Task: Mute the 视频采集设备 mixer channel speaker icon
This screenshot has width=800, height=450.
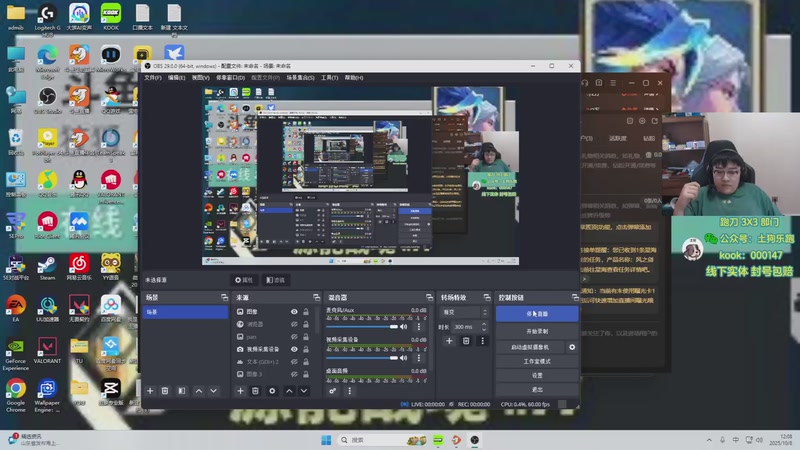Action: (404, 358)
